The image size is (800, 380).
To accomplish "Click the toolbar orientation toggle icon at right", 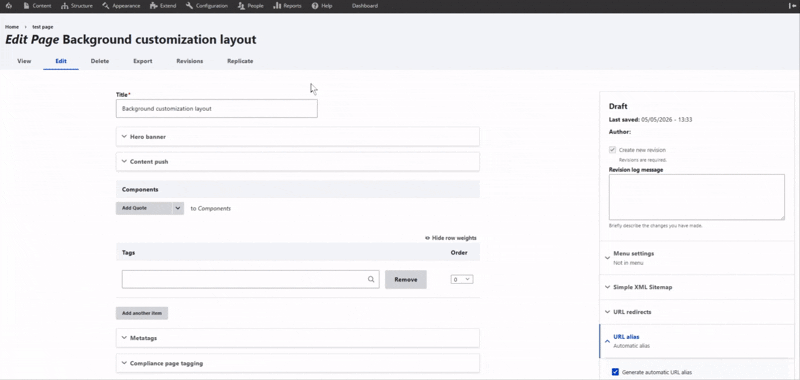I will pyautogui.click(x=792, y=6).
